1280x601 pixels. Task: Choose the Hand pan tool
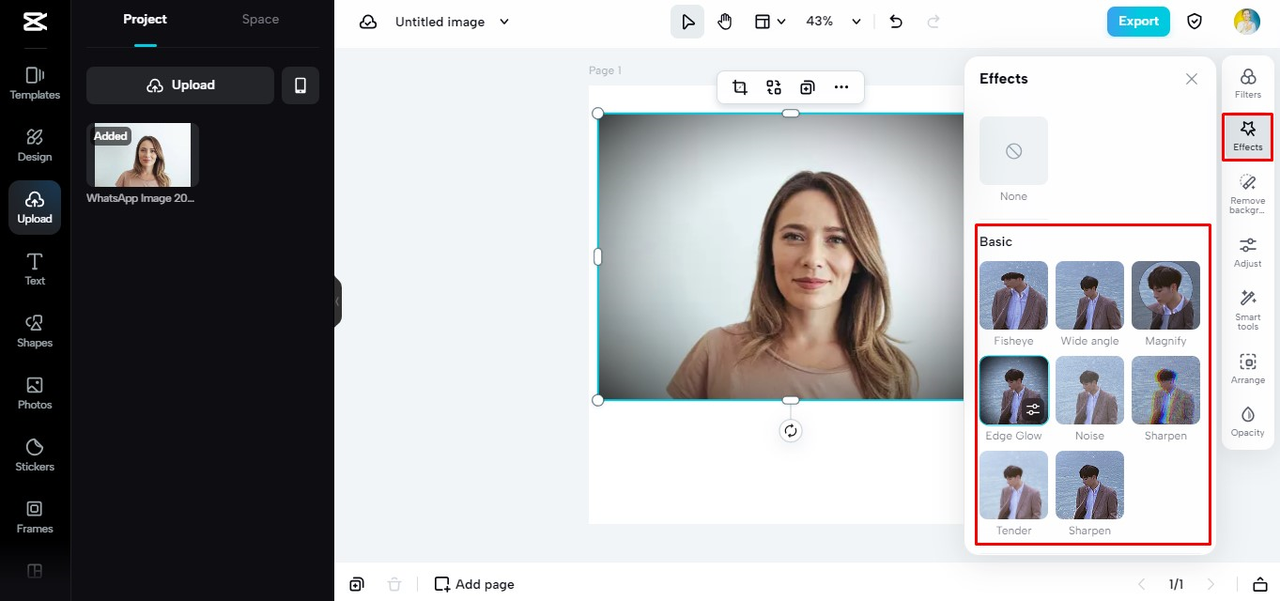pyautogui.click(x=725, y=21)
